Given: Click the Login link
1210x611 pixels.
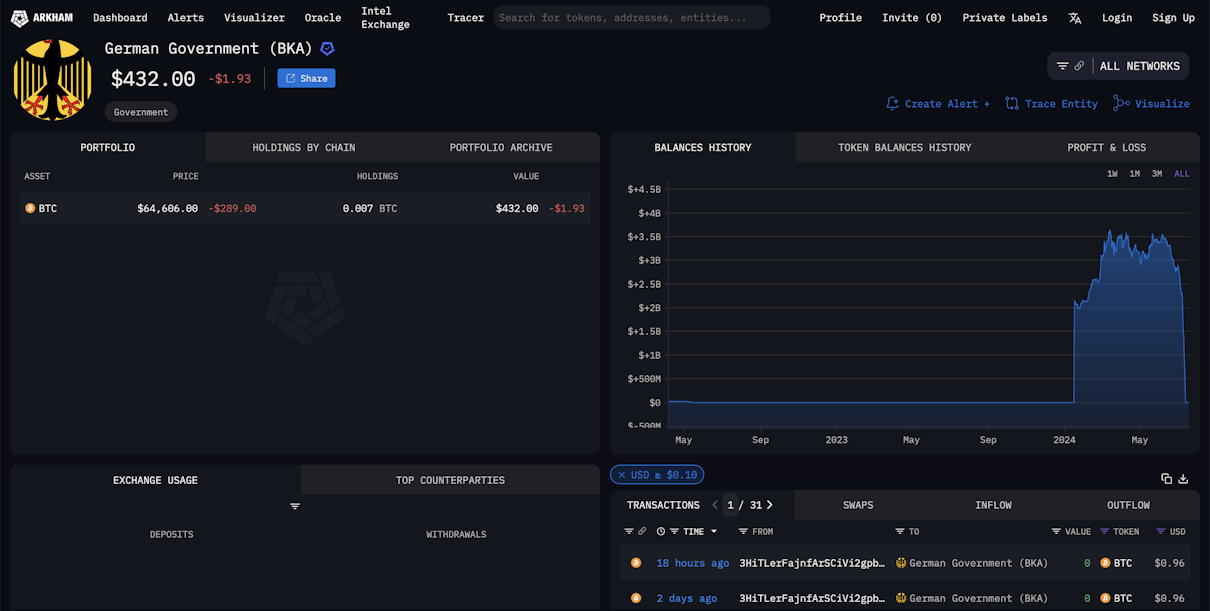Looking at the screenshot, I should (1117, 18).
